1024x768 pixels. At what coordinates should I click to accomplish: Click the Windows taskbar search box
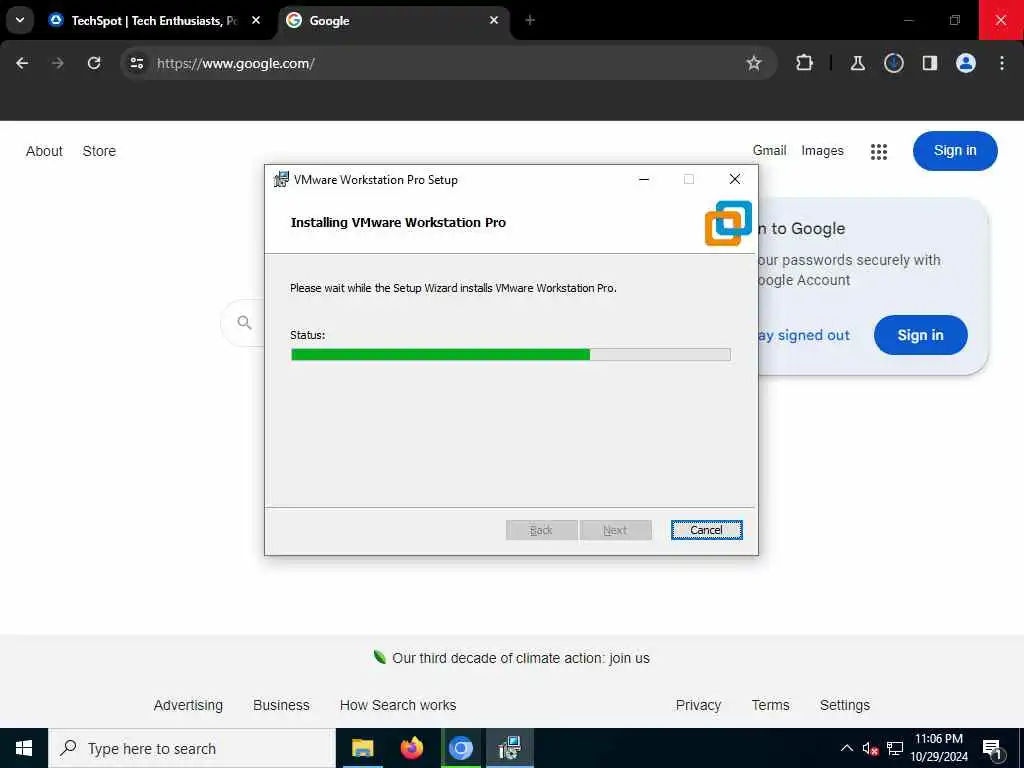[192, 748]
